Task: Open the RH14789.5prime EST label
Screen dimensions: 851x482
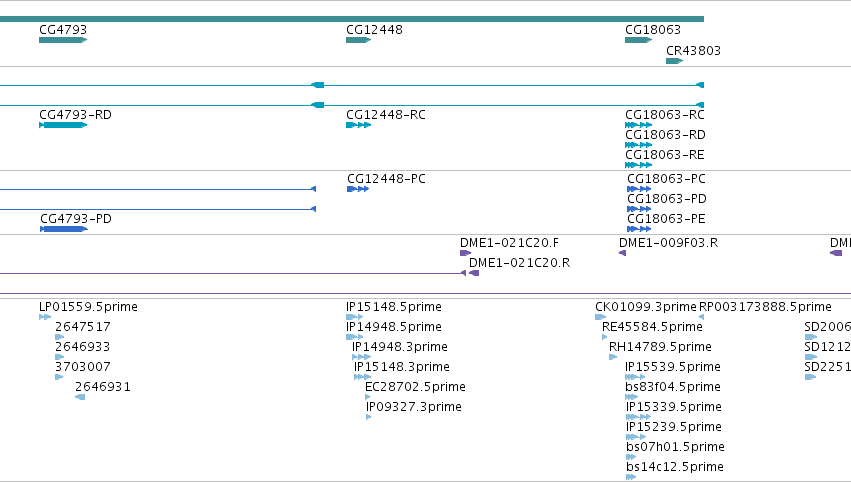Action: tap(660, 347)
